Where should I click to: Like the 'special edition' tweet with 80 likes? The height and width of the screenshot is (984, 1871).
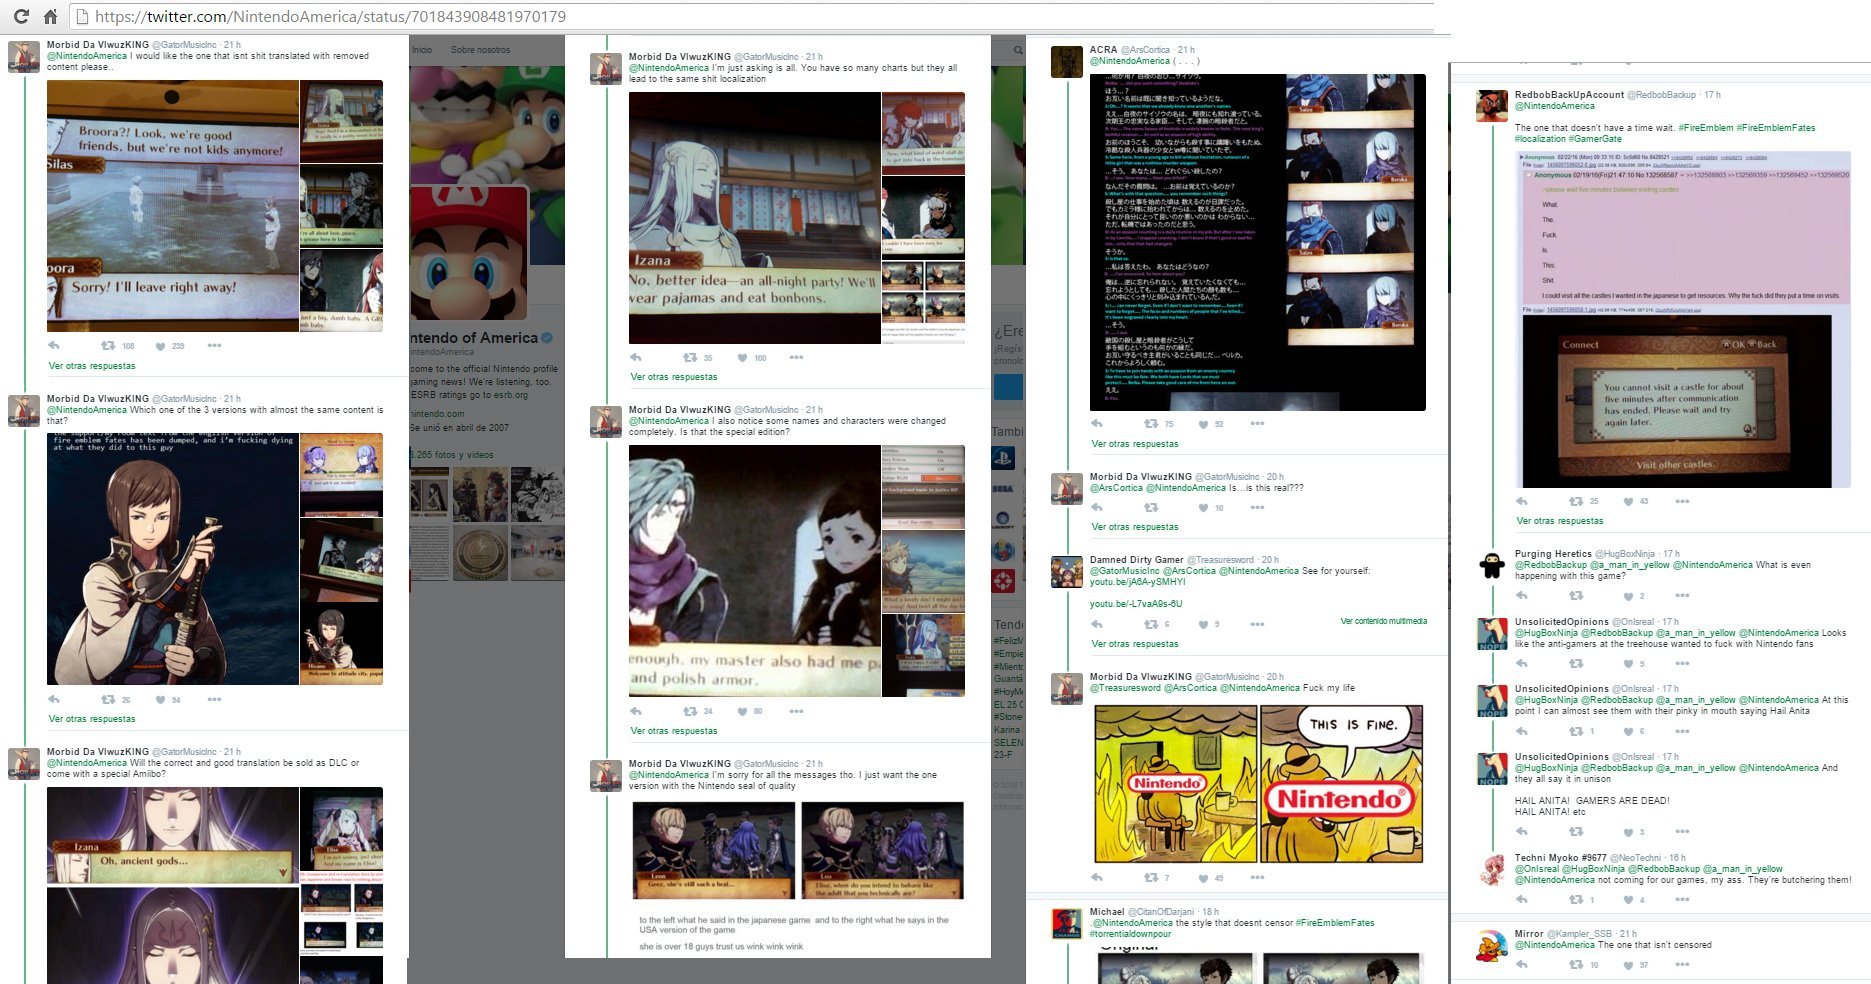pos(742,711)
